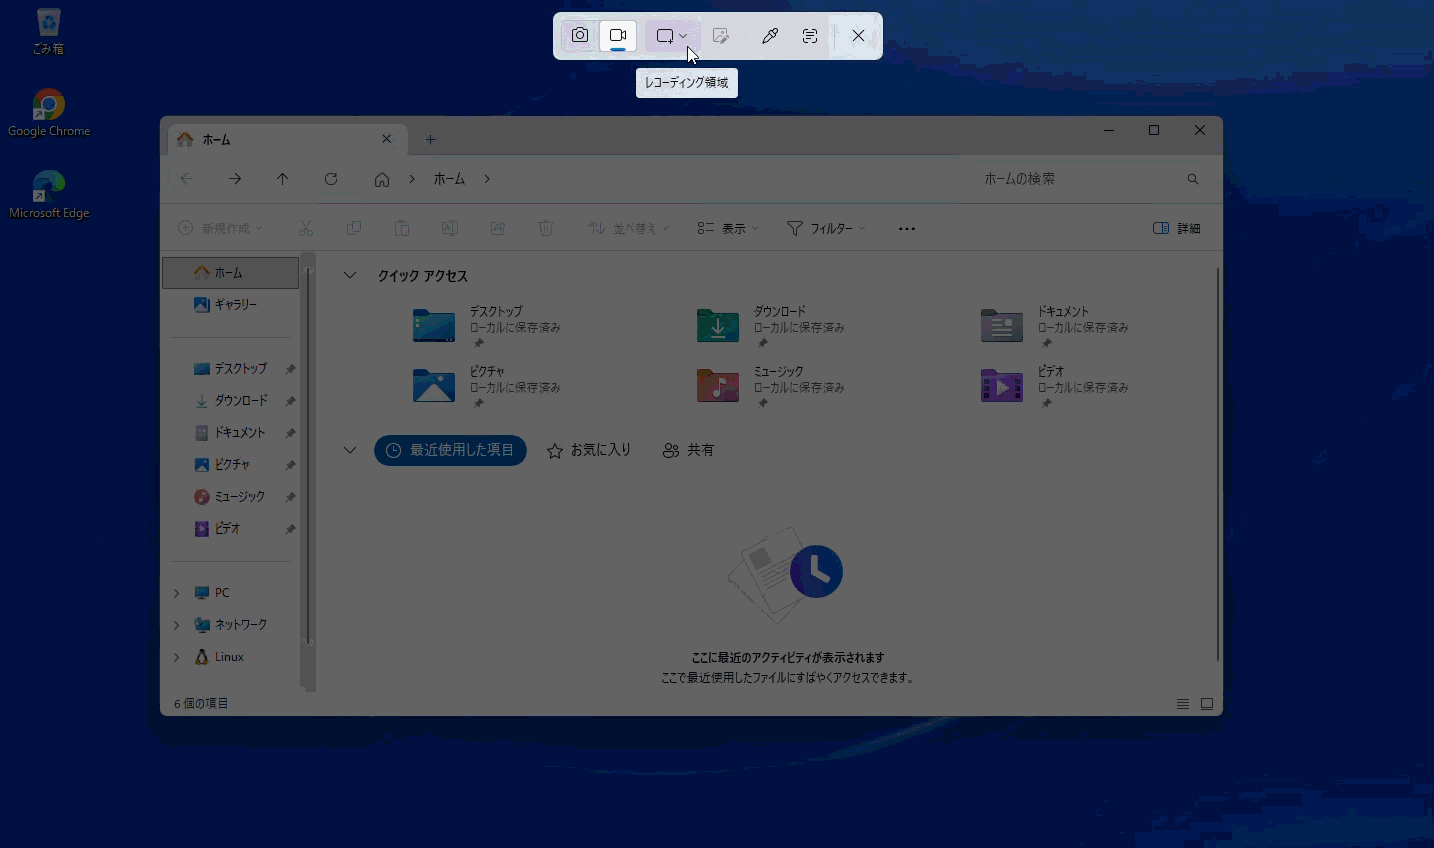Screen dimensions: 1434x848
Task: Open the レコーディング領域 recording area dropdown
Action: (x=672, y=36)
